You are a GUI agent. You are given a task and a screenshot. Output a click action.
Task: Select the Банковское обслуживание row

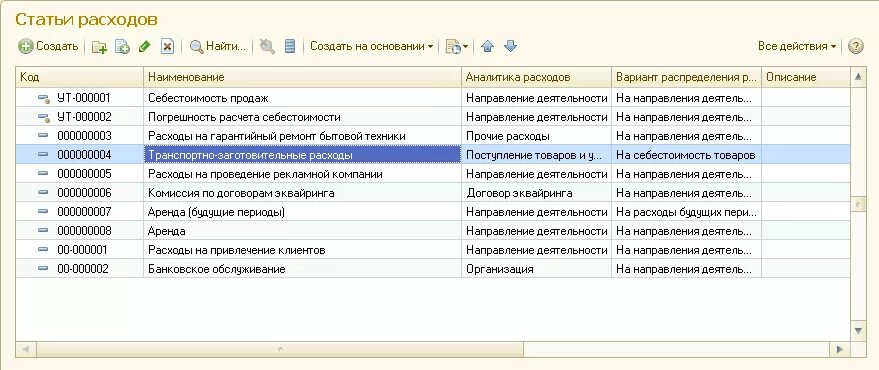click(433, 269)
